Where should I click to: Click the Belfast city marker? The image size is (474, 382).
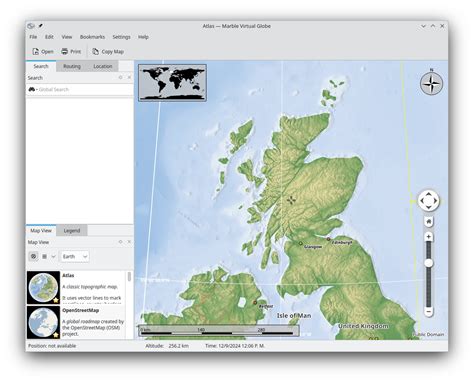click(x=255, y=303)
